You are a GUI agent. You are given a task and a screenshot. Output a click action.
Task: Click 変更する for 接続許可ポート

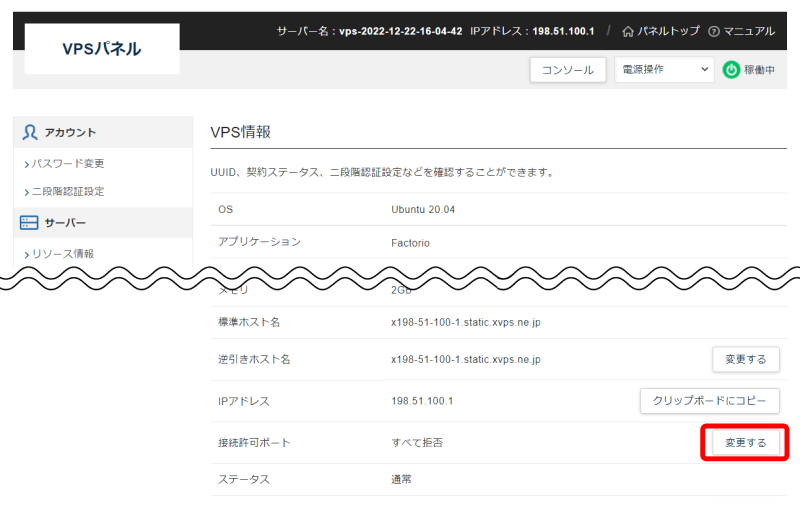pos(745,443)
